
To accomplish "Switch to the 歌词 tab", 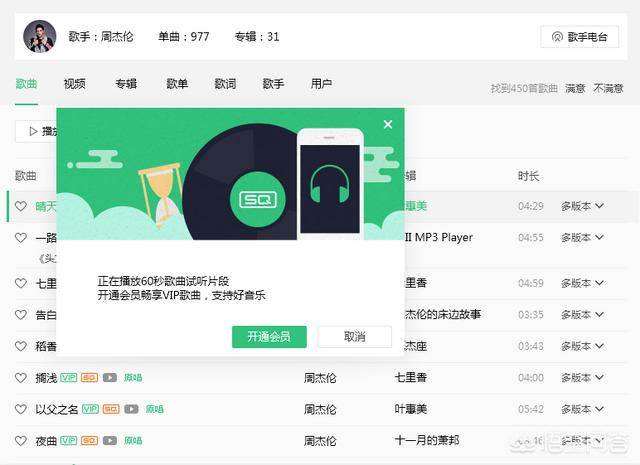I will [225, 84].
